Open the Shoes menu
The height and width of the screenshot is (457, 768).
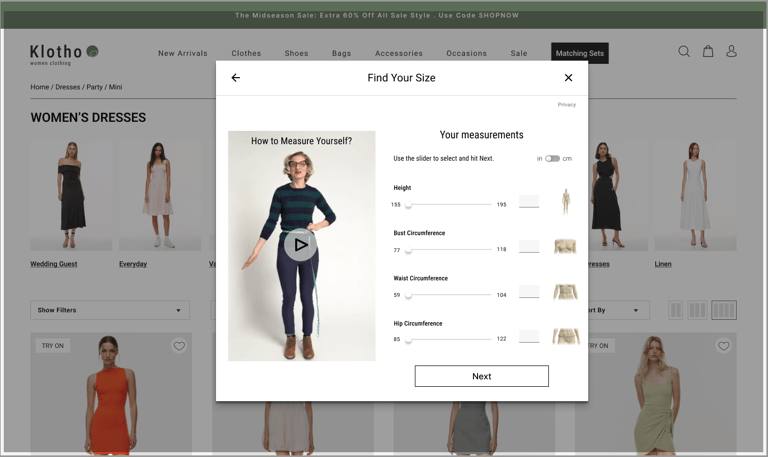click(296, 53)
